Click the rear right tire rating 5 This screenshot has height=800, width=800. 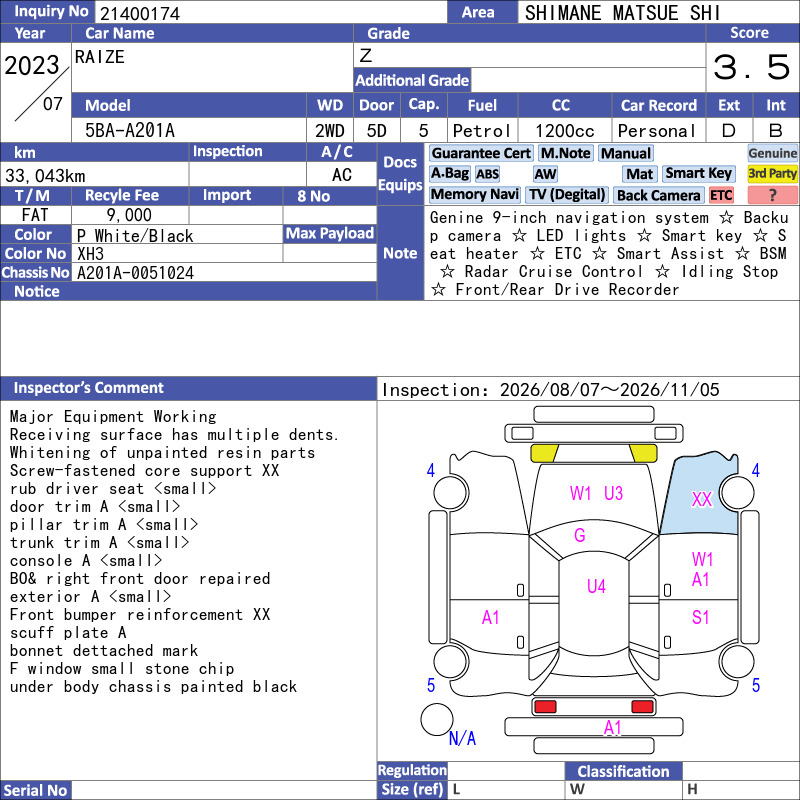[756, 685]
